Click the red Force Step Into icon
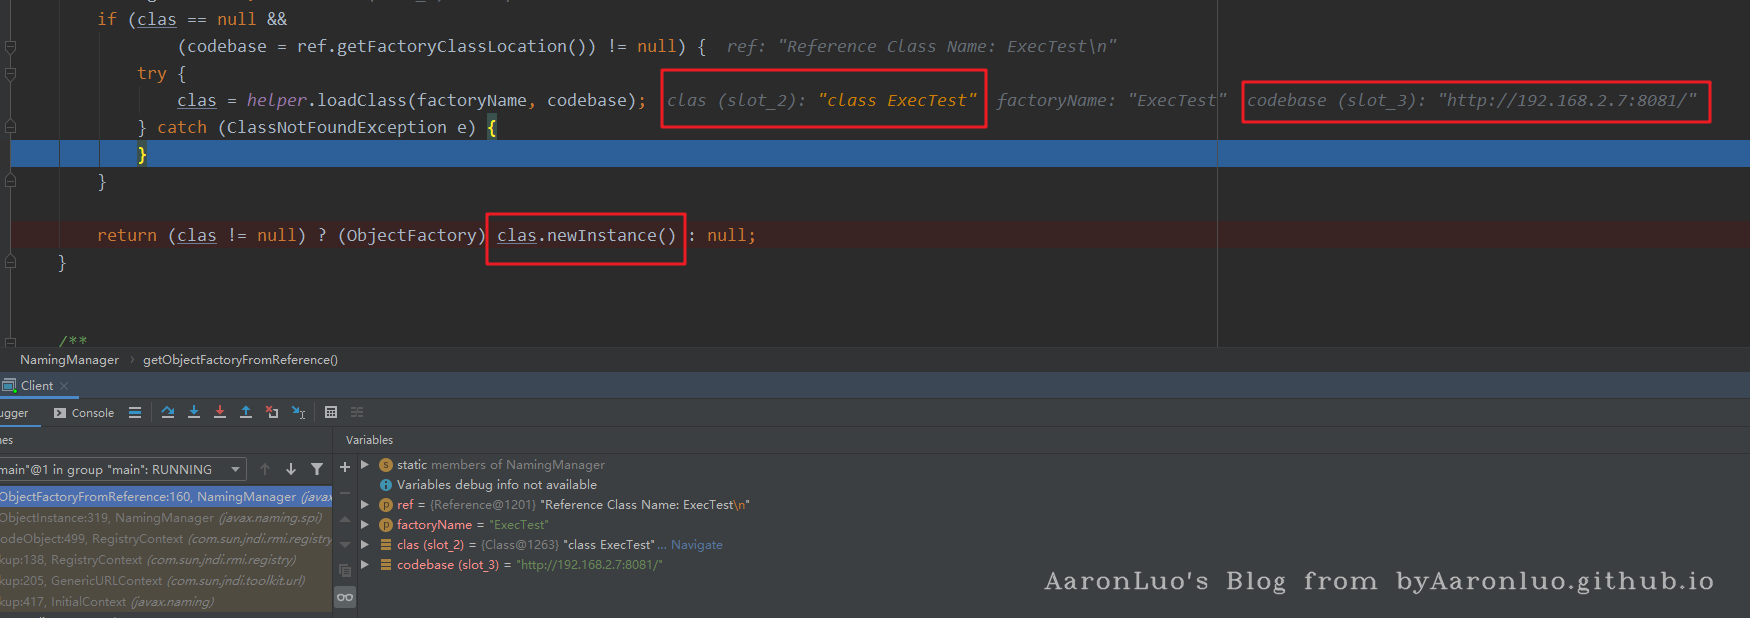This screenshot has height=618, width=1750. tap(220, 412)
